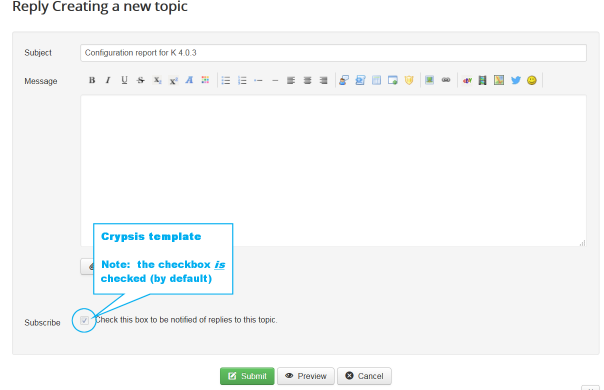604x390 pixels.
Task: Open the smiley emoticons picker
Action: (532, 80)
